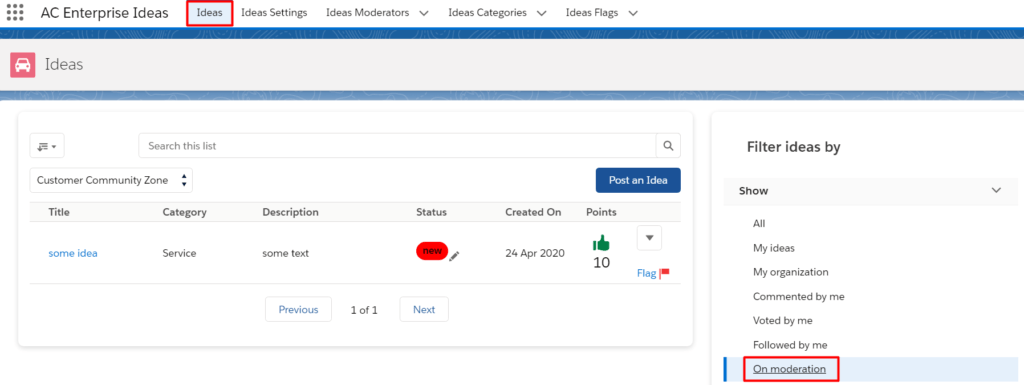Click the '24 Apr 2020' date cell
Image resolution: width=1024 pixels, height=385 pixels.
(535, 253)
